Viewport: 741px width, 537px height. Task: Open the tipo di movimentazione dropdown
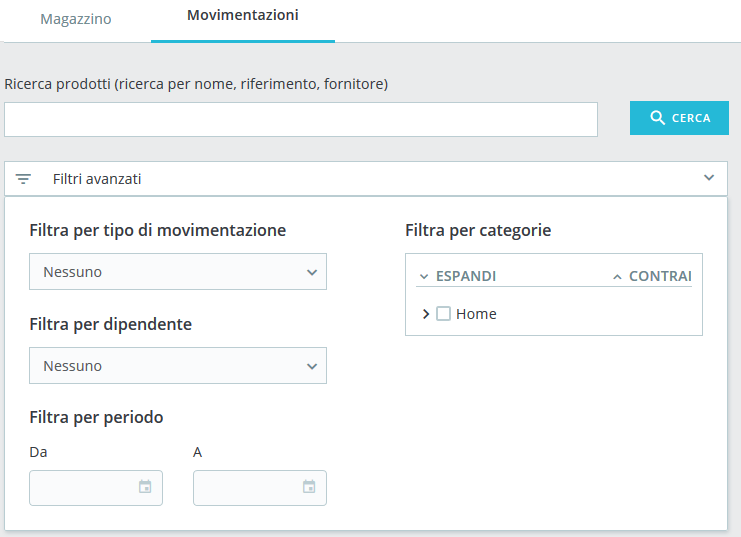coord(178,272)
